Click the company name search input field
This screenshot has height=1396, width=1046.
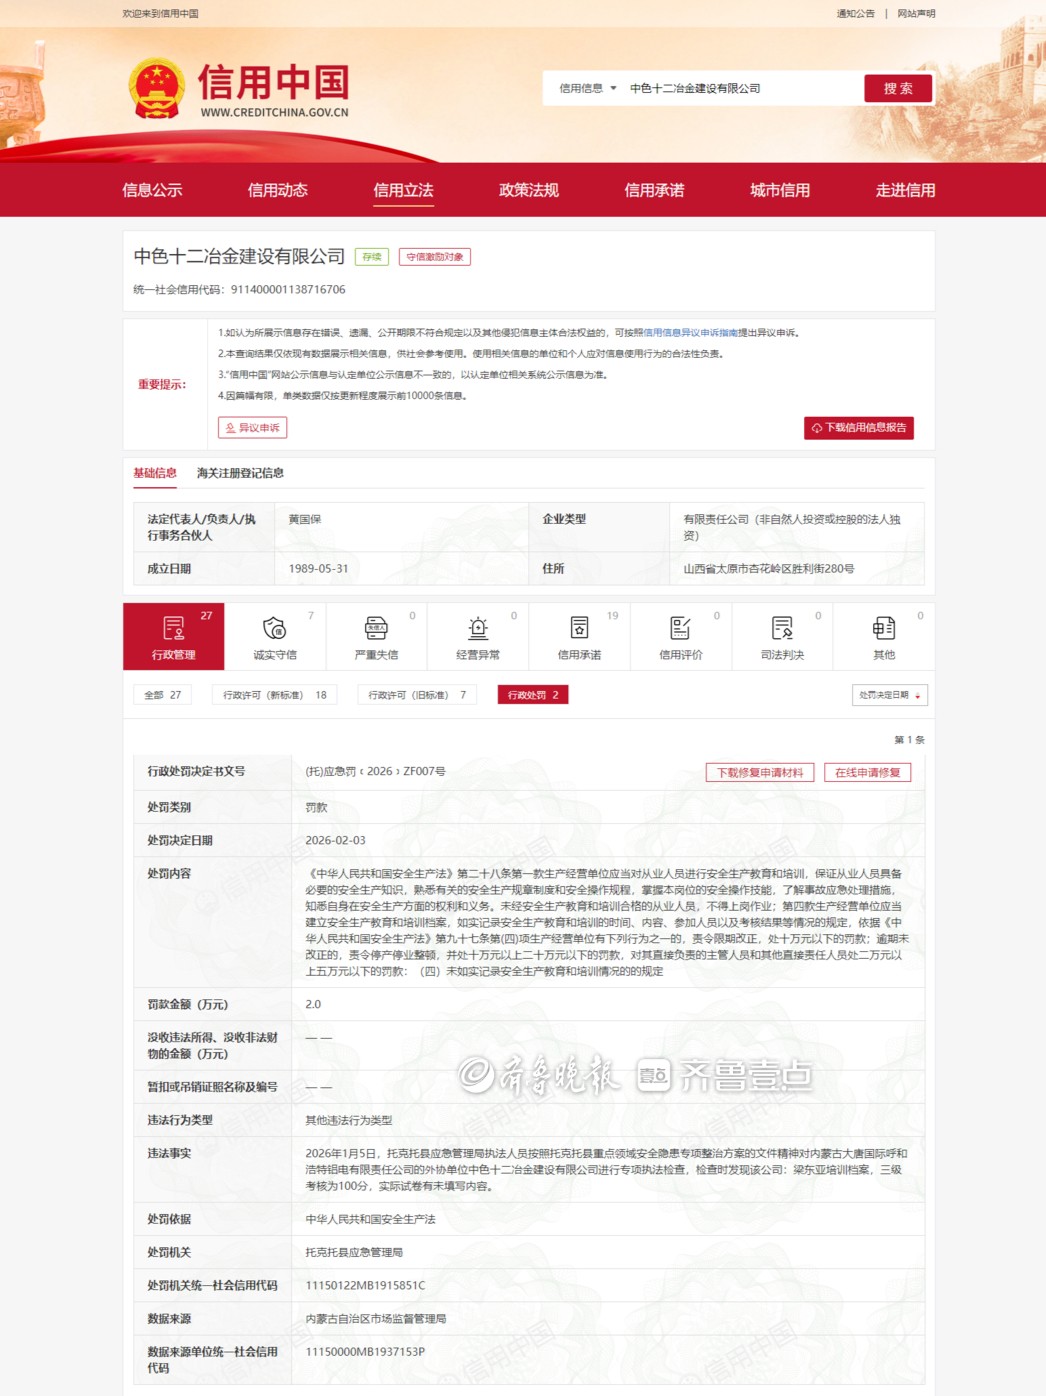coord(740,89)
